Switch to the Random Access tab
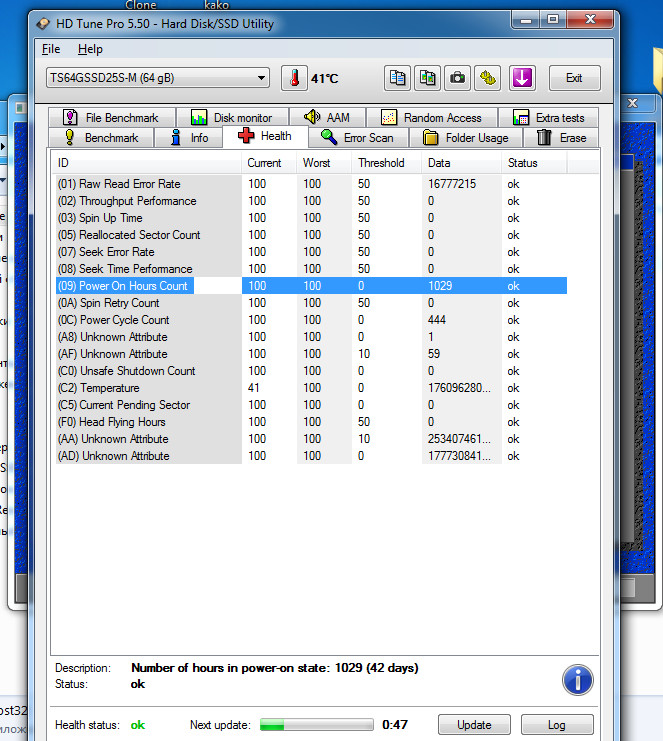 click(x=431, y=118)
